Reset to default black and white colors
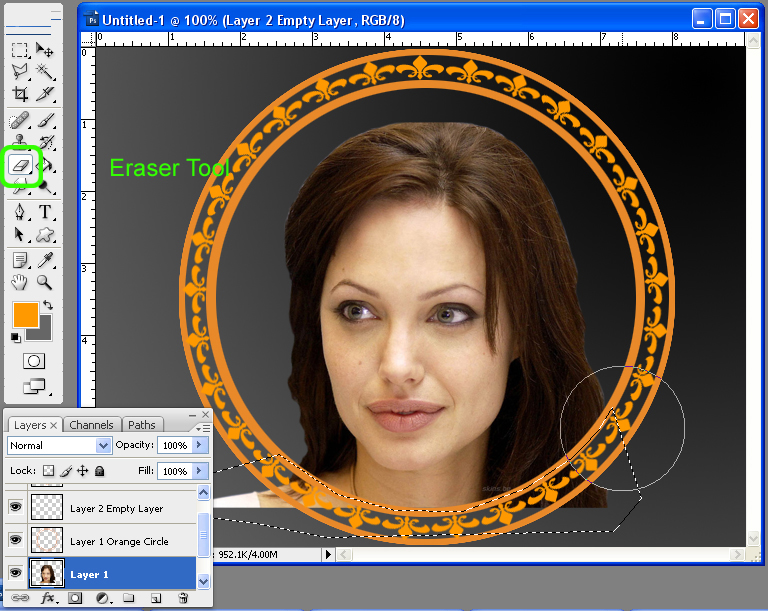 (16, 337)
